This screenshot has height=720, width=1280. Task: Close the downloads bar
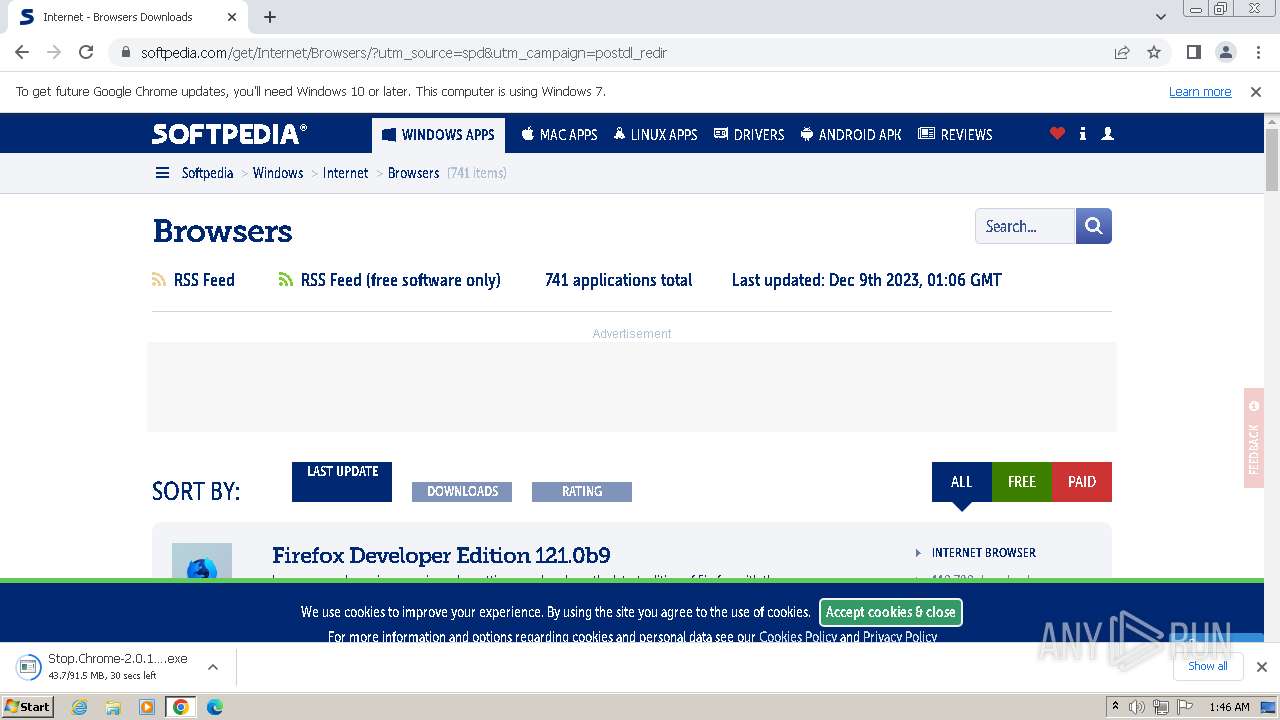coord(1261,667)
